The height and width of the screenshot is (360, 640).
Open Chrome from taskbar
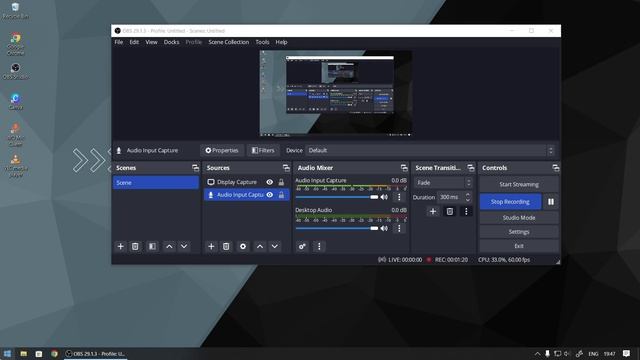tap(54, 353)
